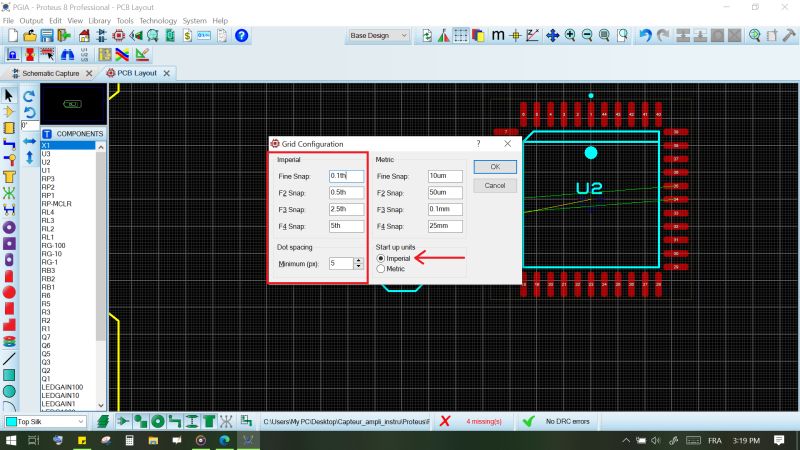The width and height of the screenshot is (800, 450).
Task: Click Metric F4 Snap 25mm field
Action: click(445, 226)
